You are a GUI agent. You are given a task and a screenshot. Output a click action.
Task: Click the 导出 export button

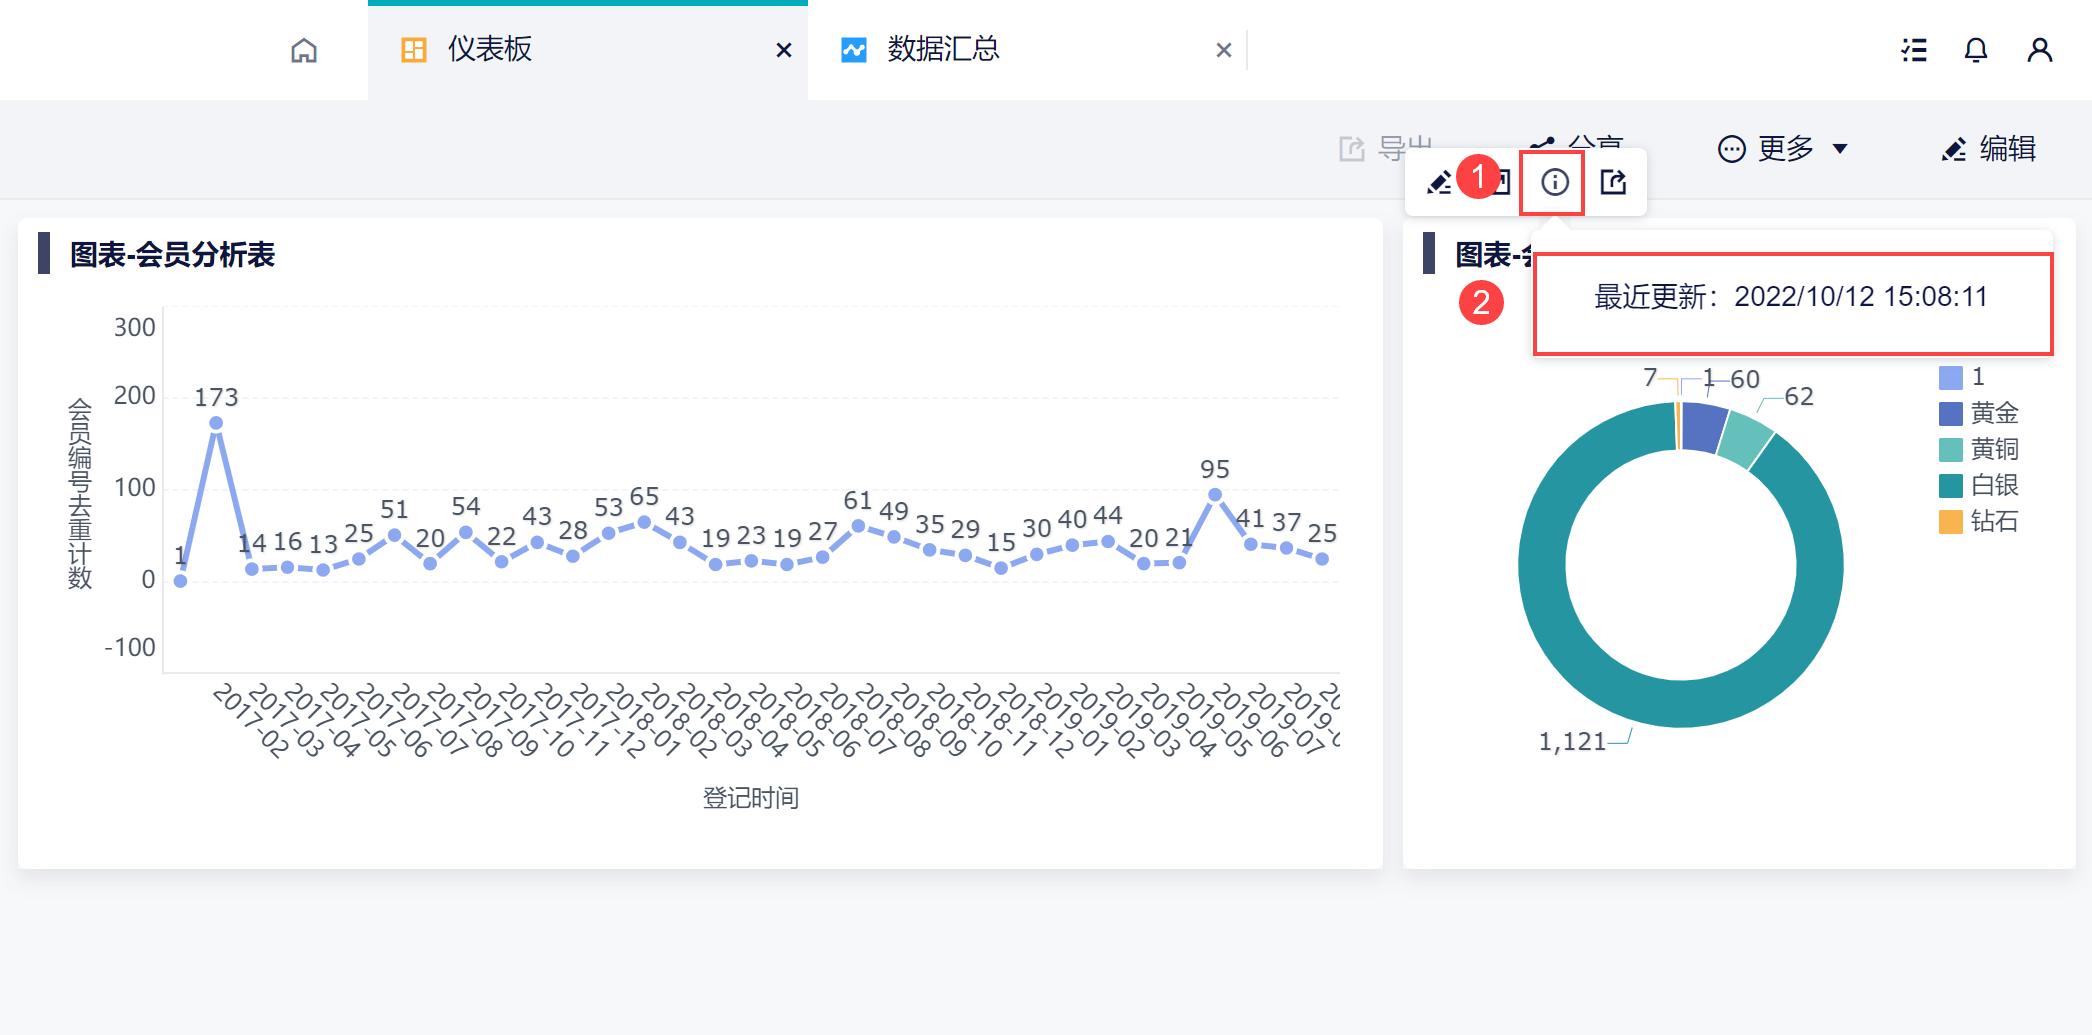tap(1386, 149)
